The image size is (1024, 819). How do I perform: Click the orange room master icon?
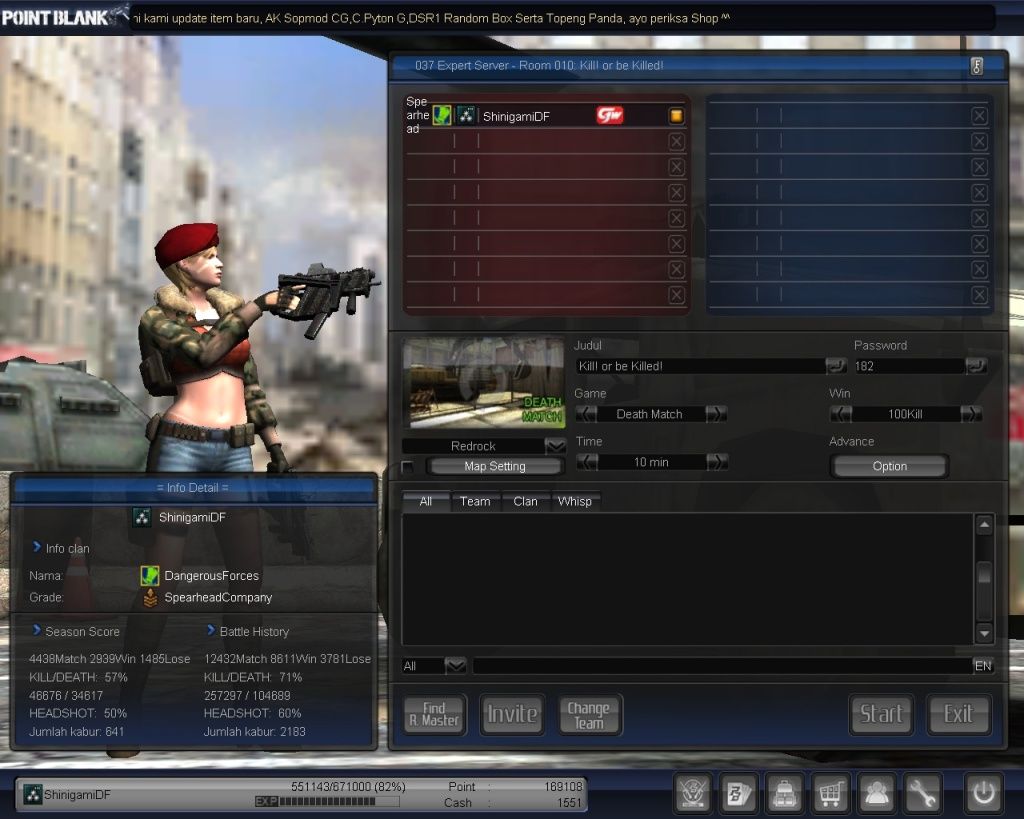tap(677, 116)
